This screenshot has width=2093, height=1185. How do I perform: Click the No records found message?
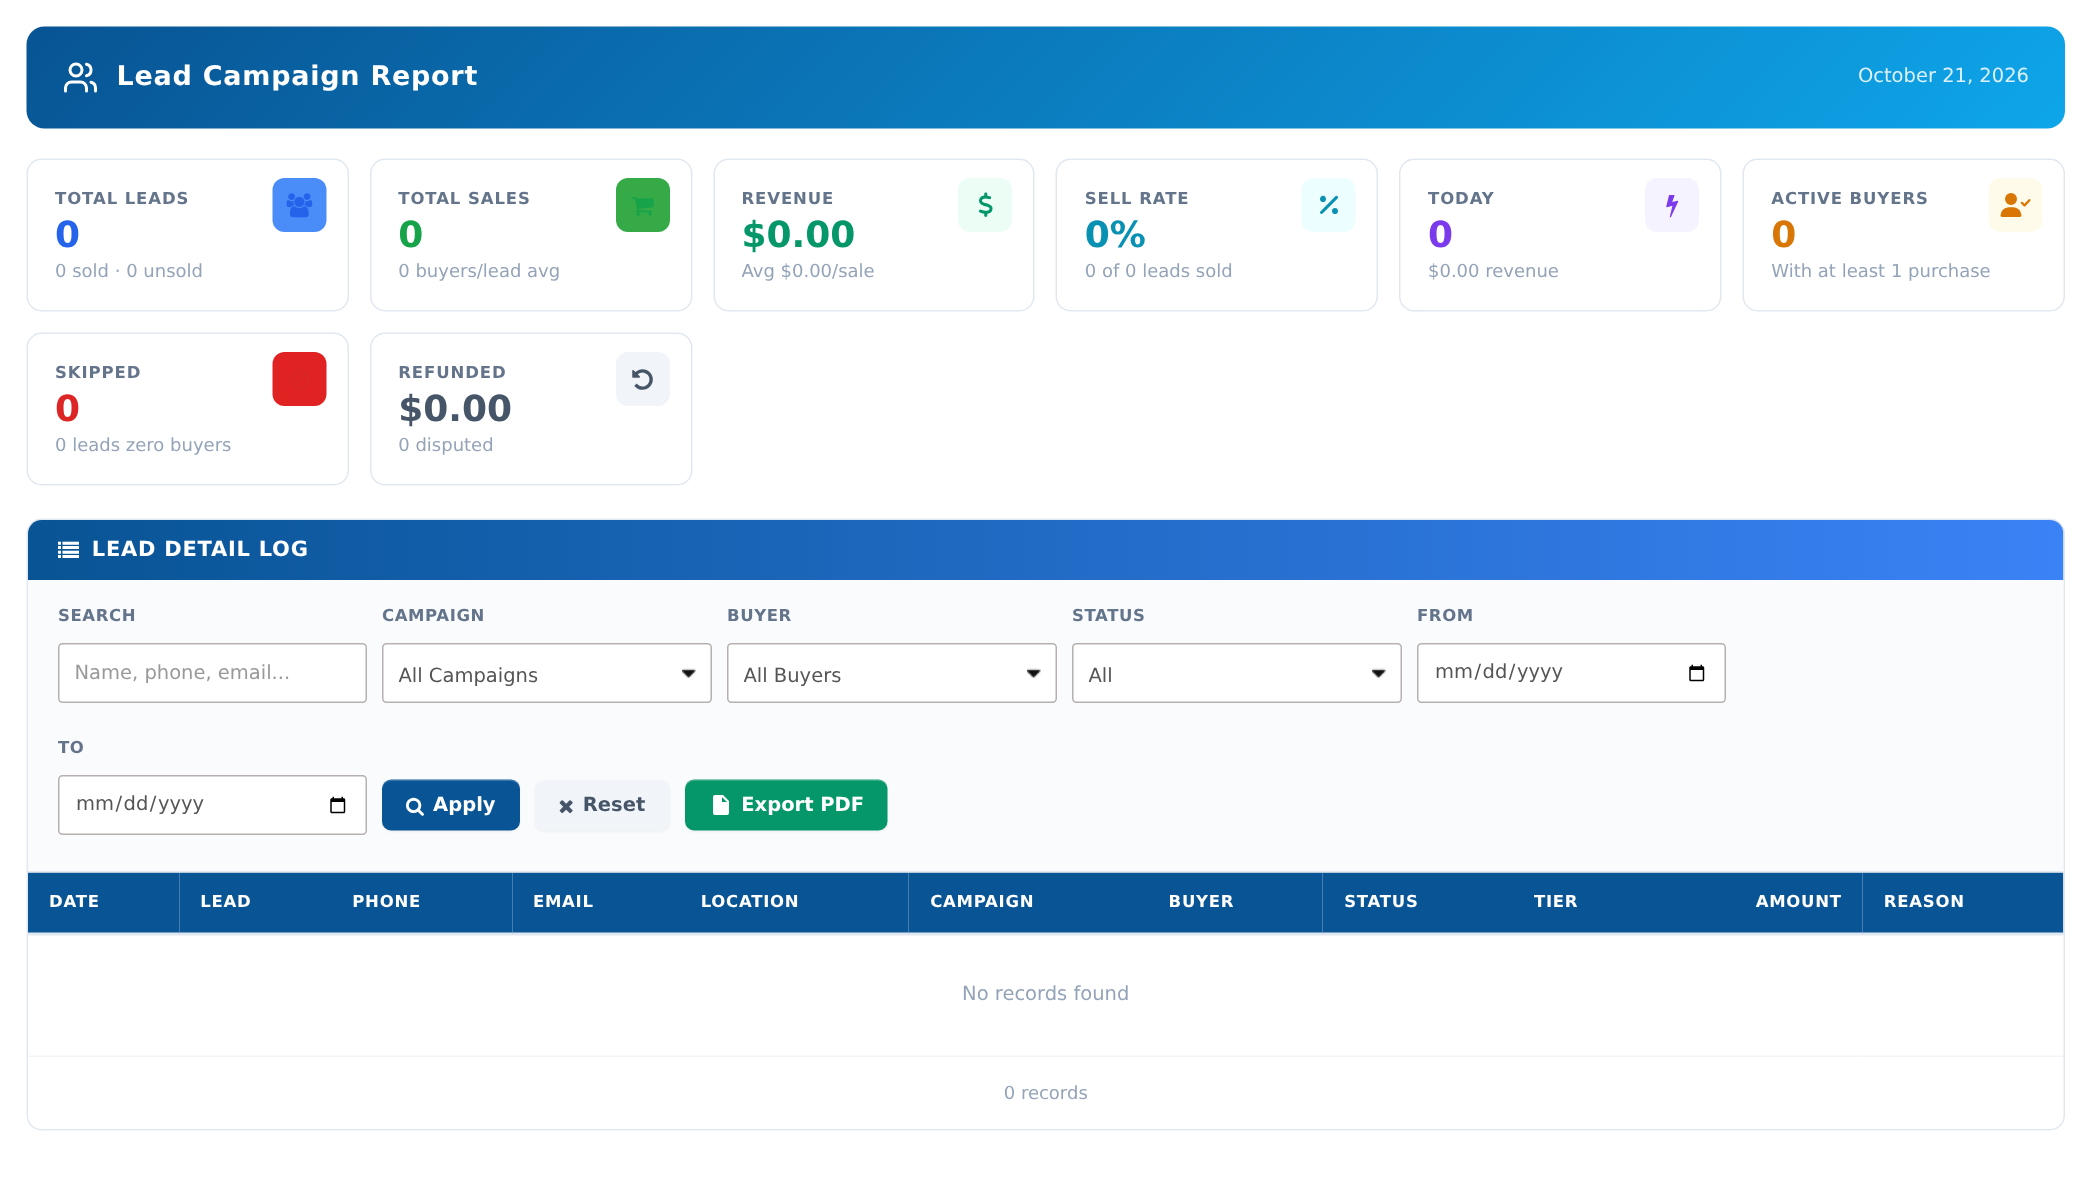[x=1045, y=994]
